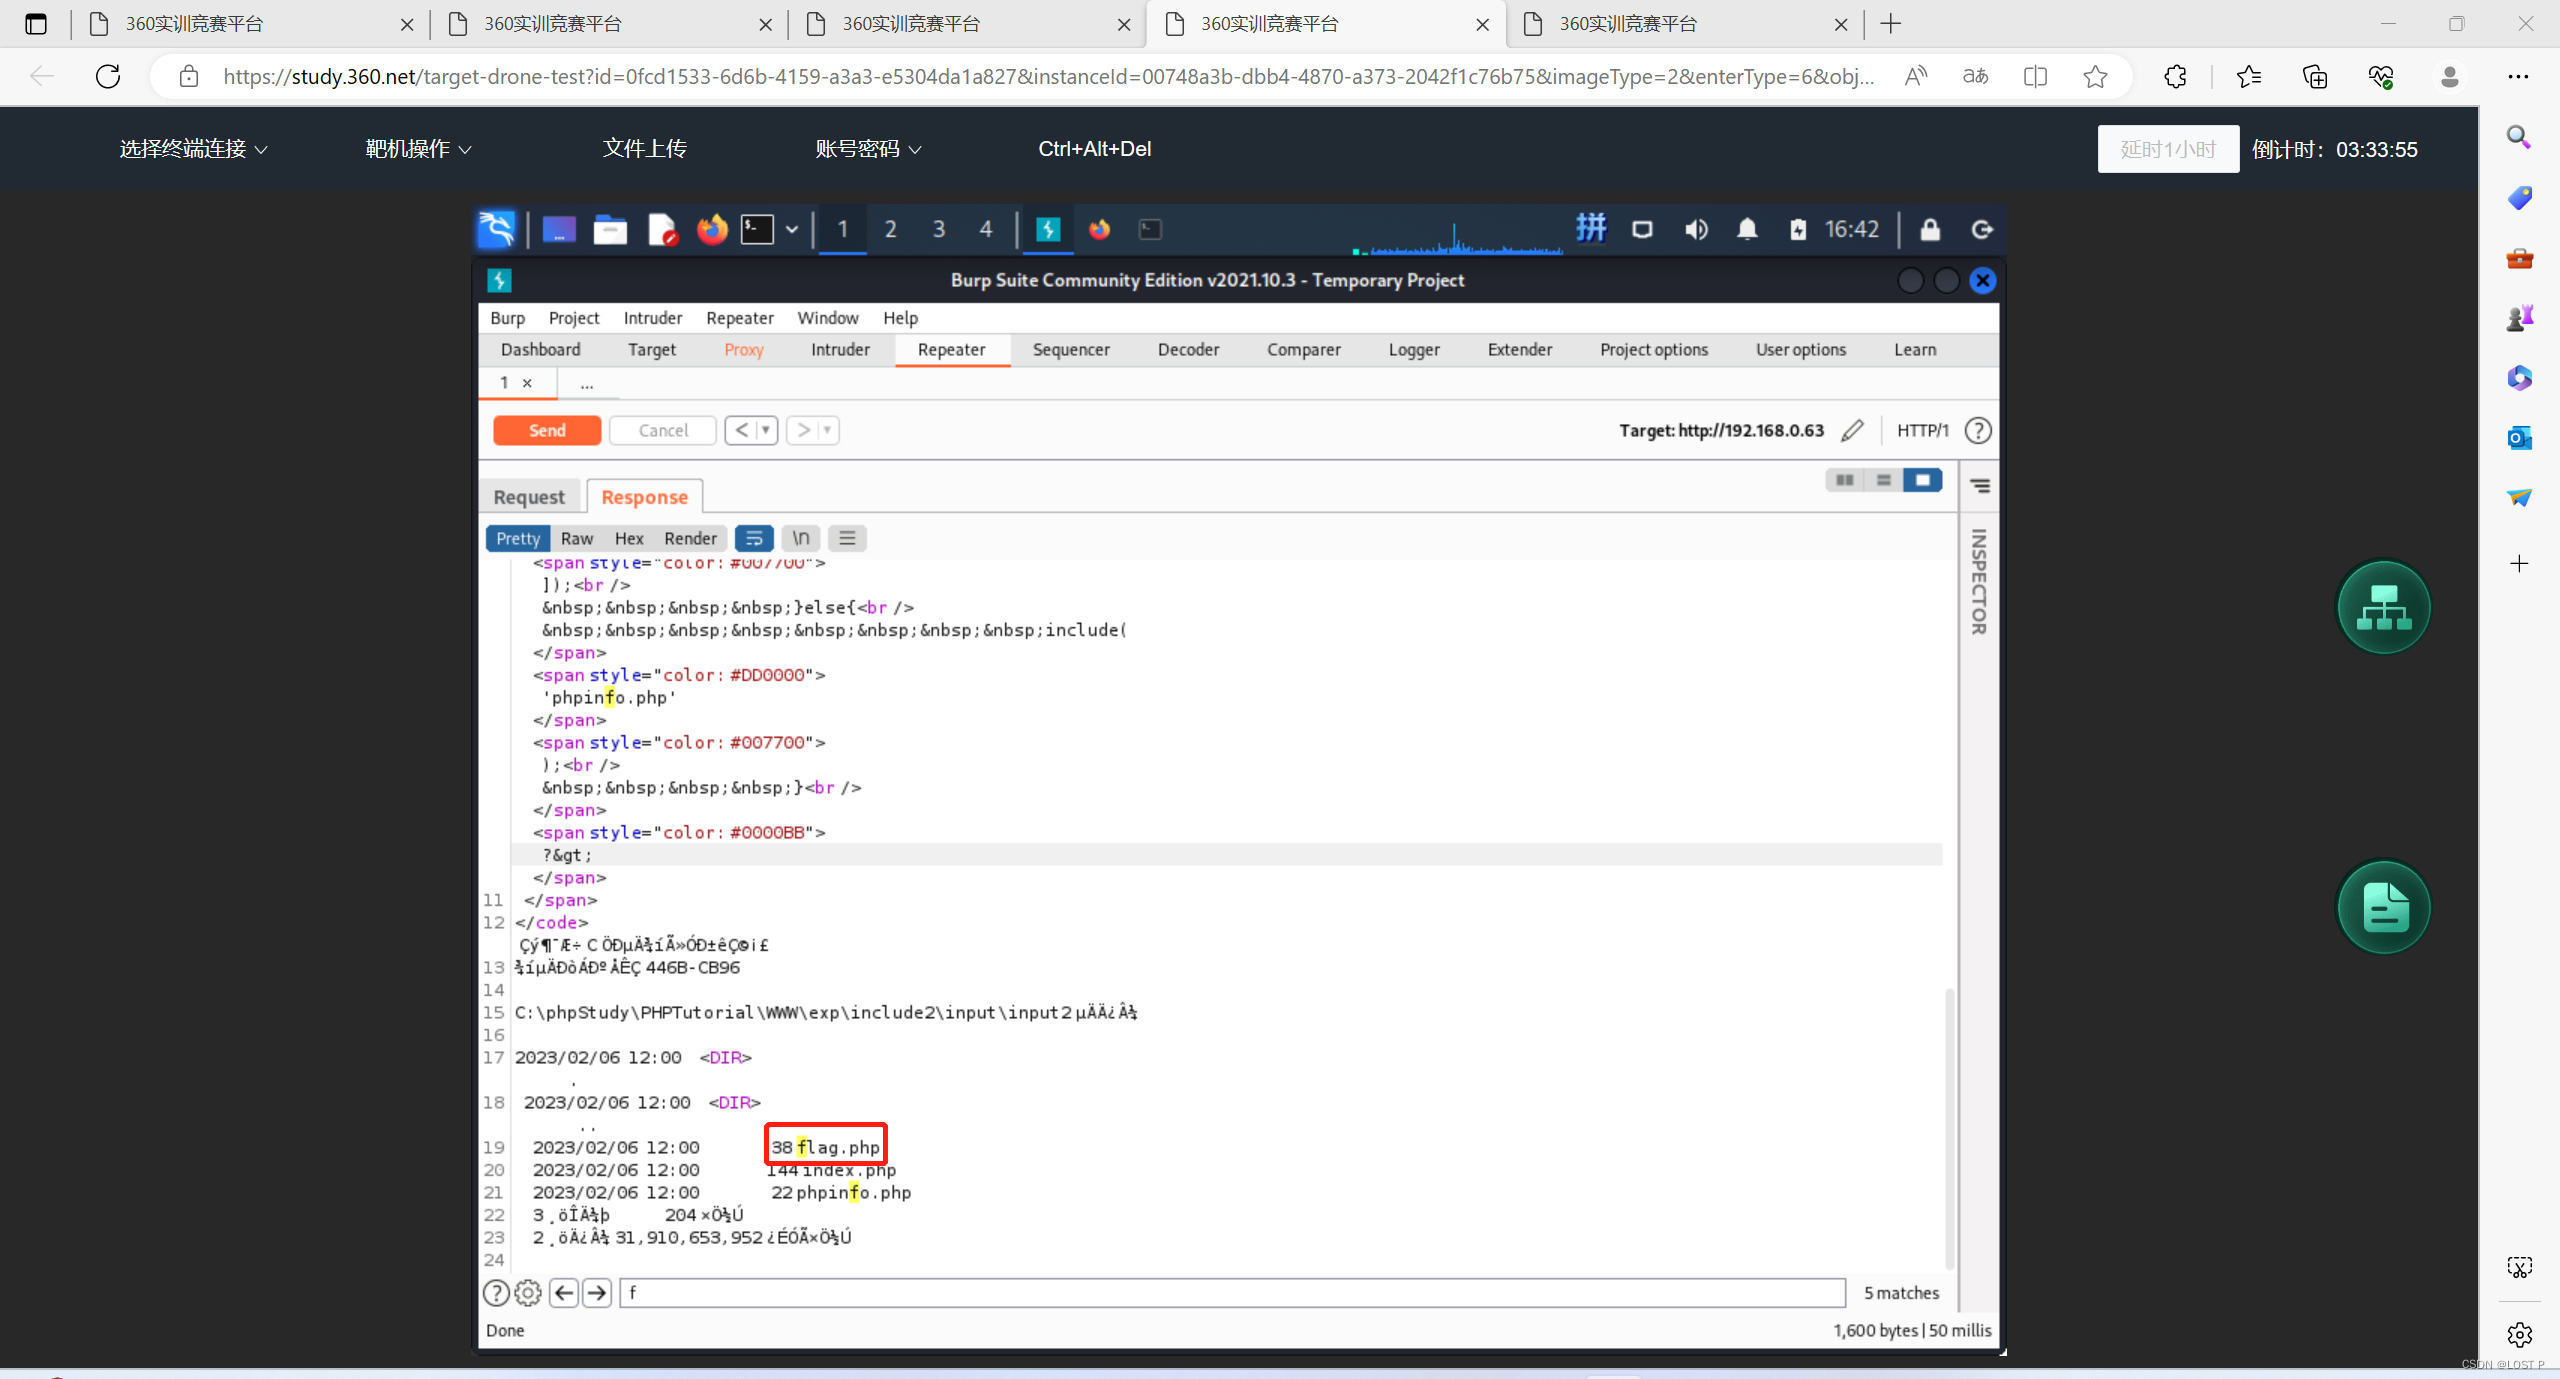Select top-bottom split layout

click(x=1883, y=480)
